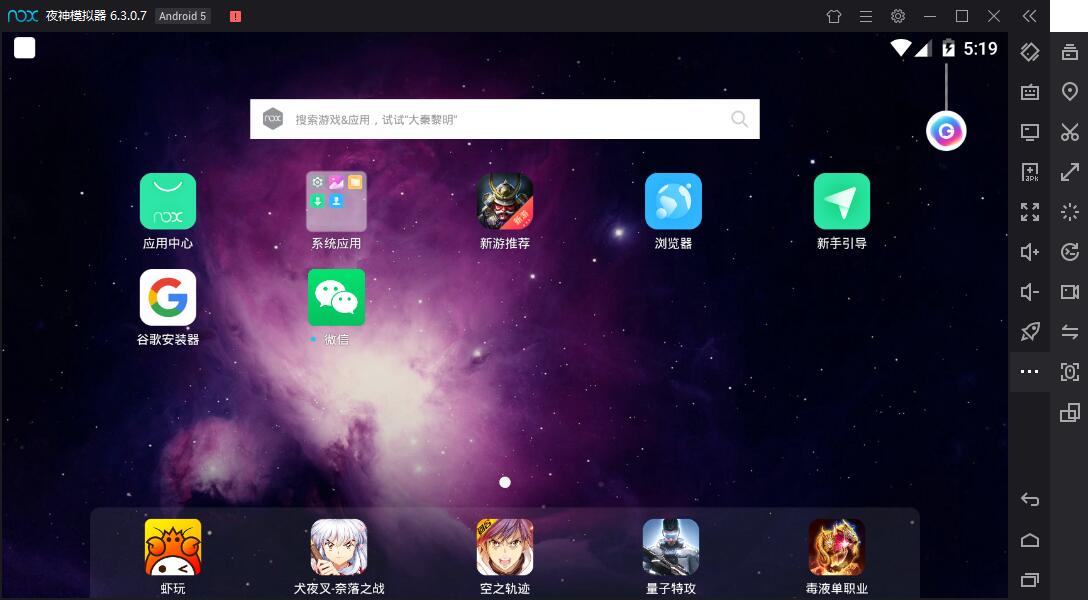Open the keyboard mapping tool
This screenshot has width=1088, height=600.
point(1030,92)
